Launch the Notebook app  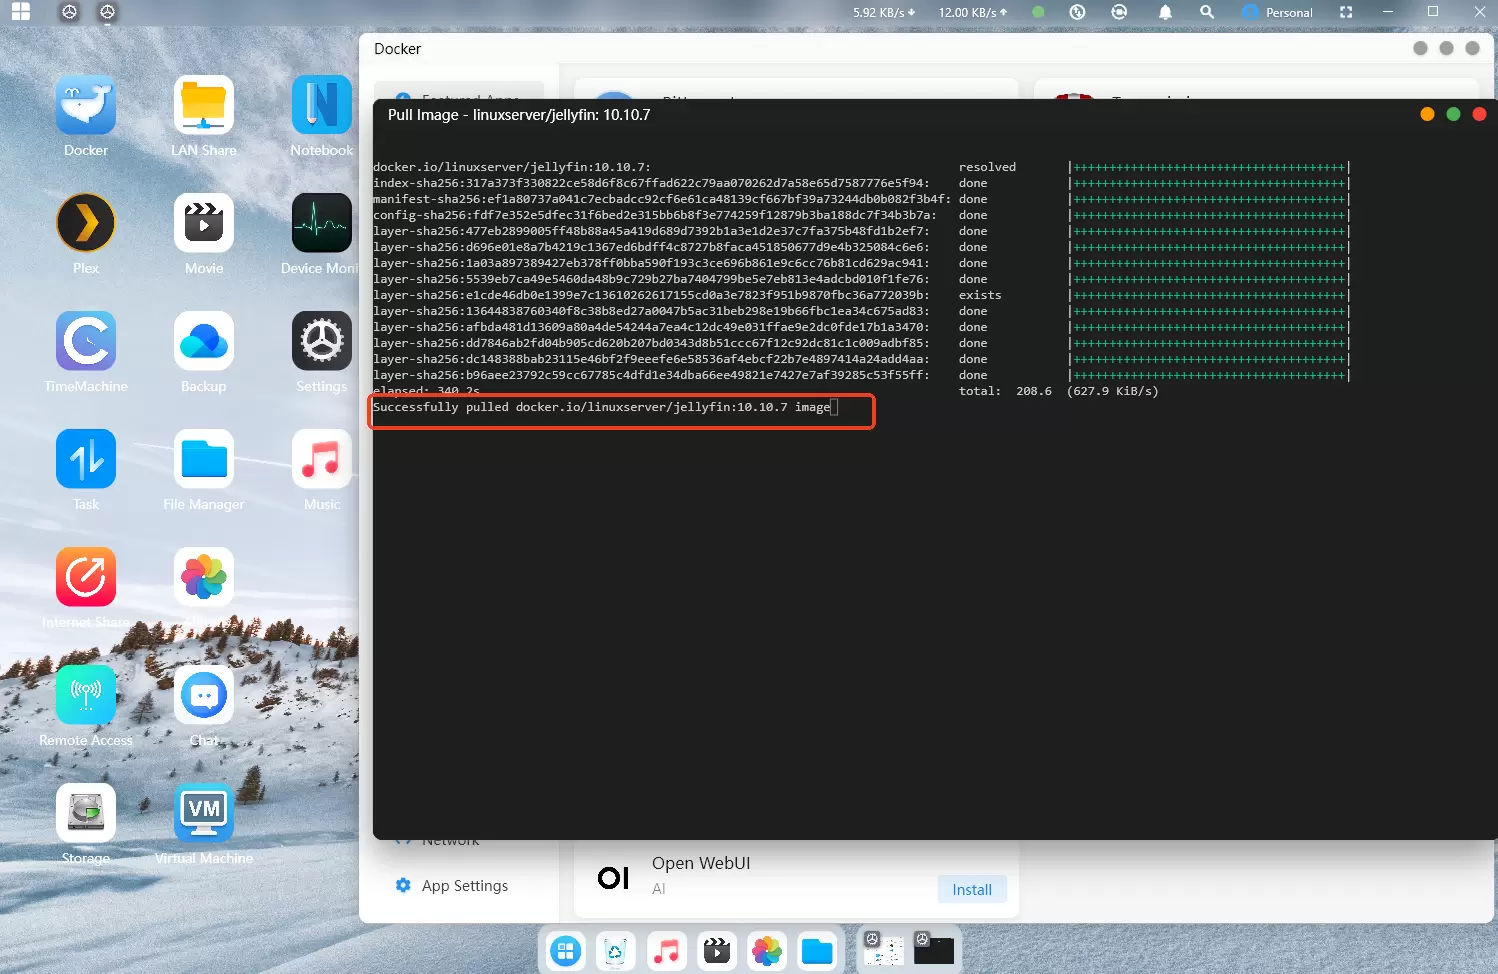tap(322, 105)
